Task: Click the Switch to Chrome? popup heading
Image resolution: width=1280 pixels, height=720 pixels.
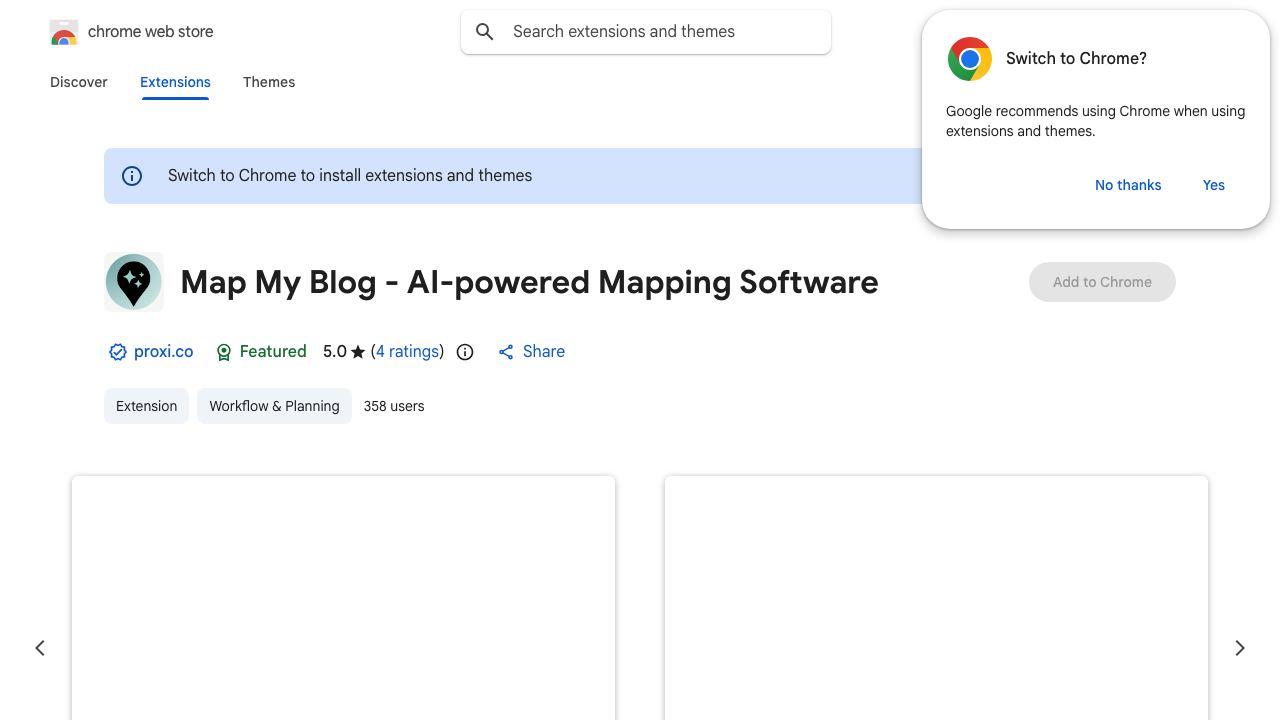Action: click(x=1076, y=59)
